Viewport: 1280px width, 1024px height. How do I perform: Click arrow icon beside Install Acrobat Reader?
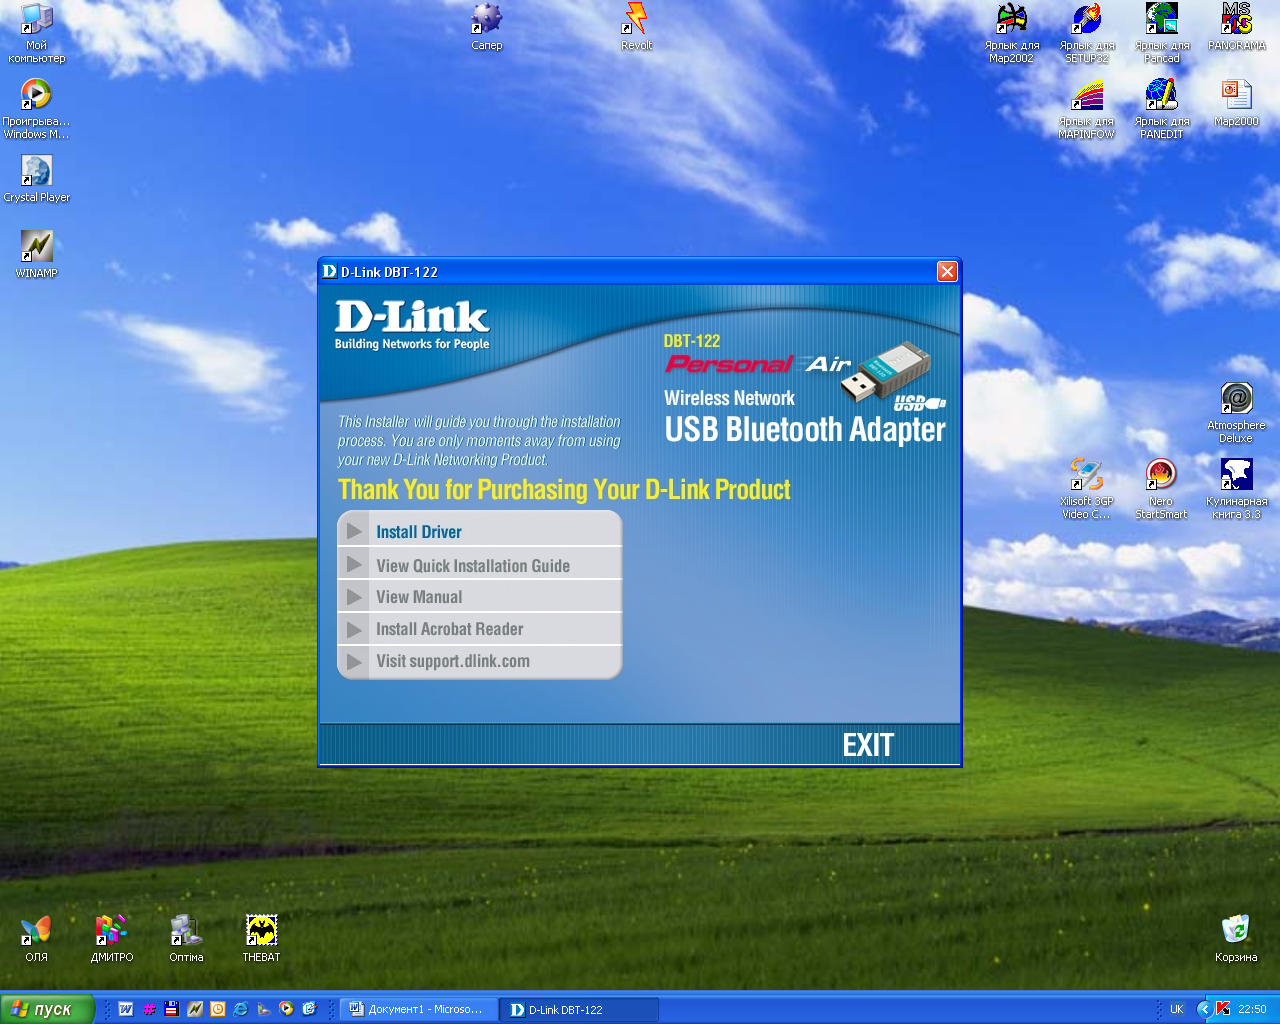pos(354,629)
